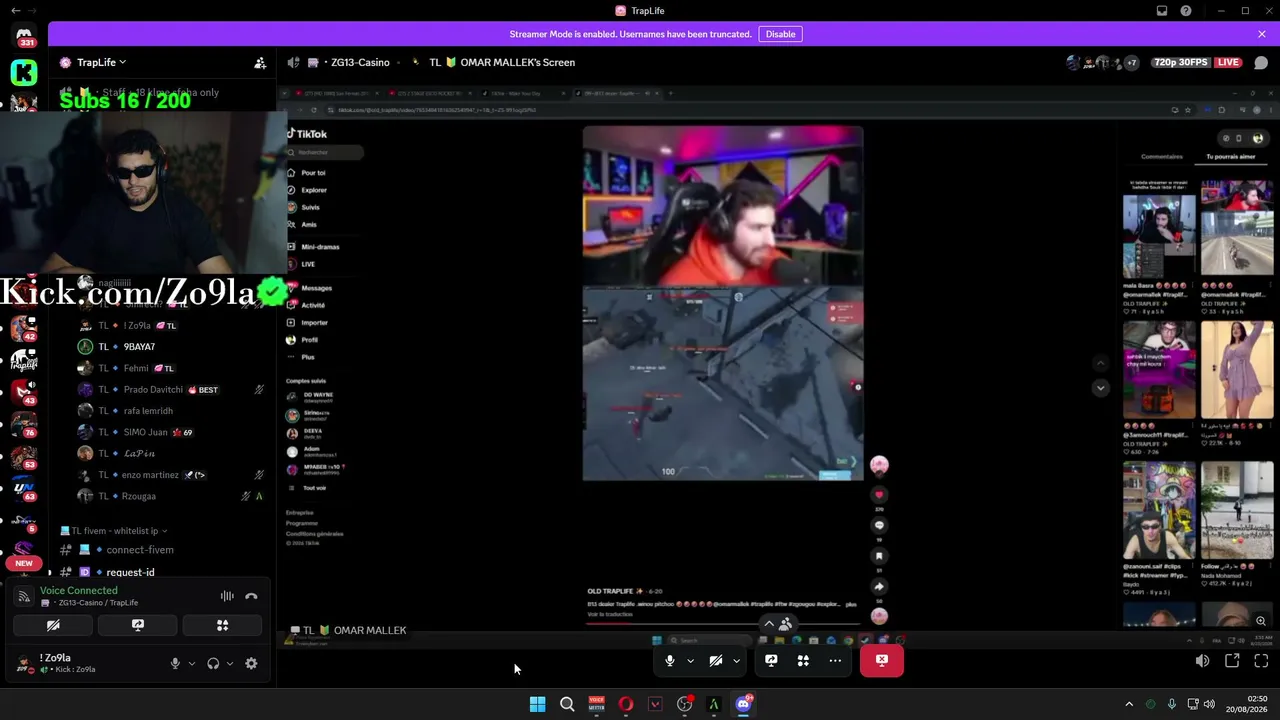Open Opera browser from taskbar
Screen dimensions: 1280x720
click(626, 704)
